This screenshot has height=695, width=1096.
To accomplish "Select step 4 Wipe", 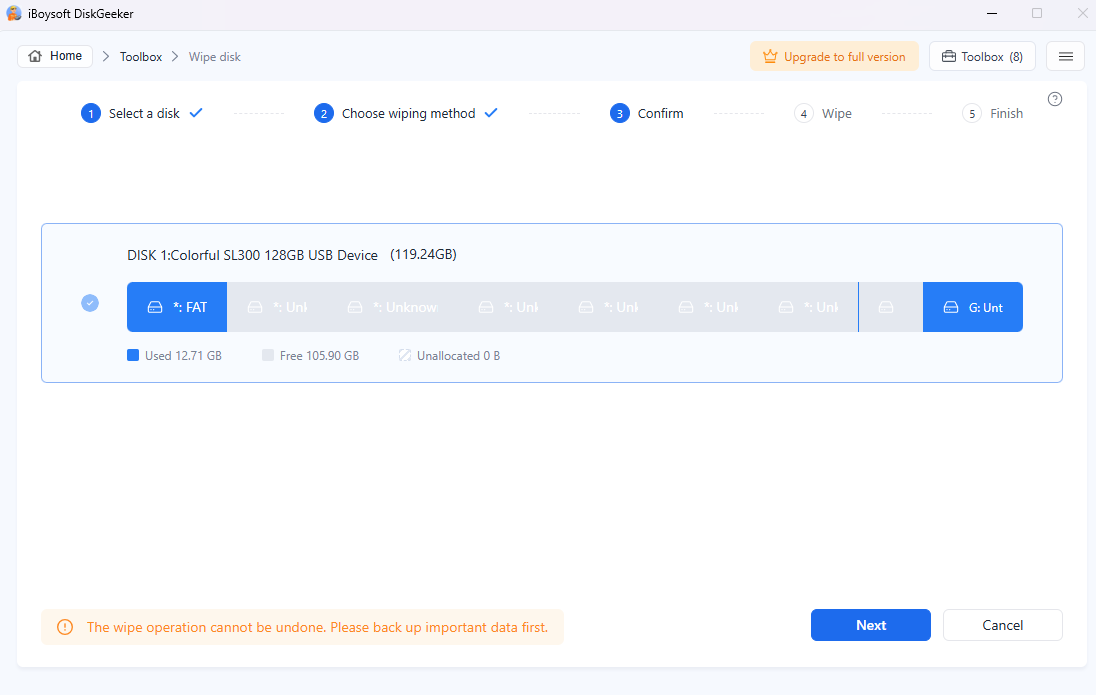I will tap(823, 113).
